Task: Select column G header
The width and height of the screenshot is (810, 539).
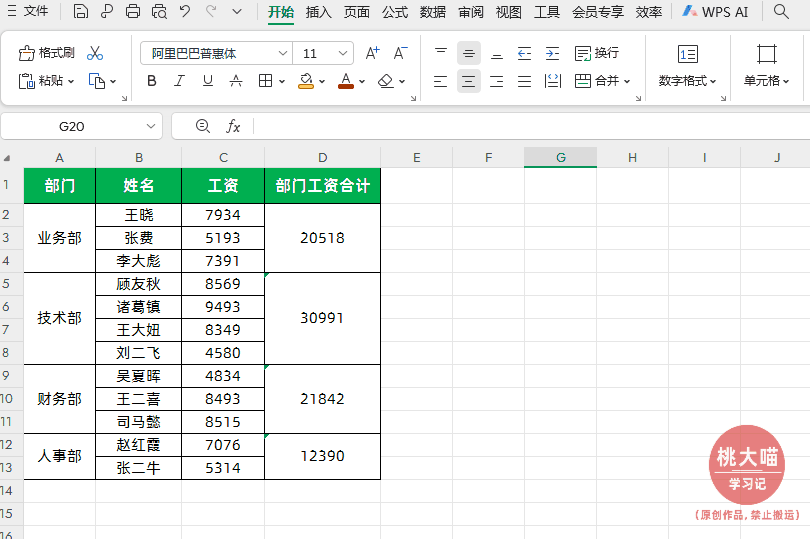Action: point(560,157)
